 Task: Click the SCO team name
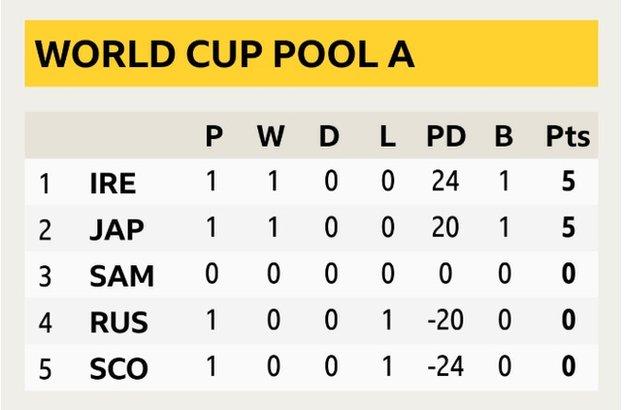[118, 369]
